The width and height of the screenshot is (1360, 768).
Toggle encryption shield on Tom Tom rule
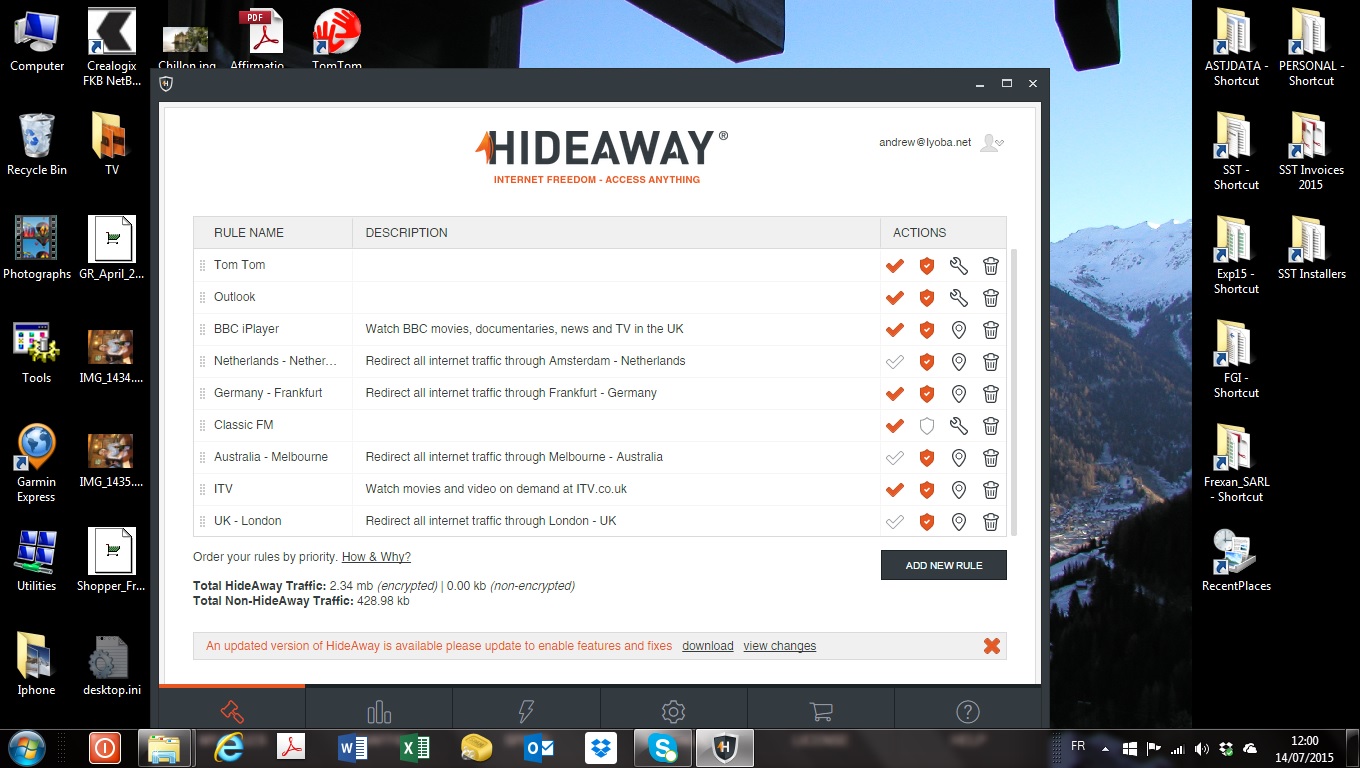tap(927, 266)
